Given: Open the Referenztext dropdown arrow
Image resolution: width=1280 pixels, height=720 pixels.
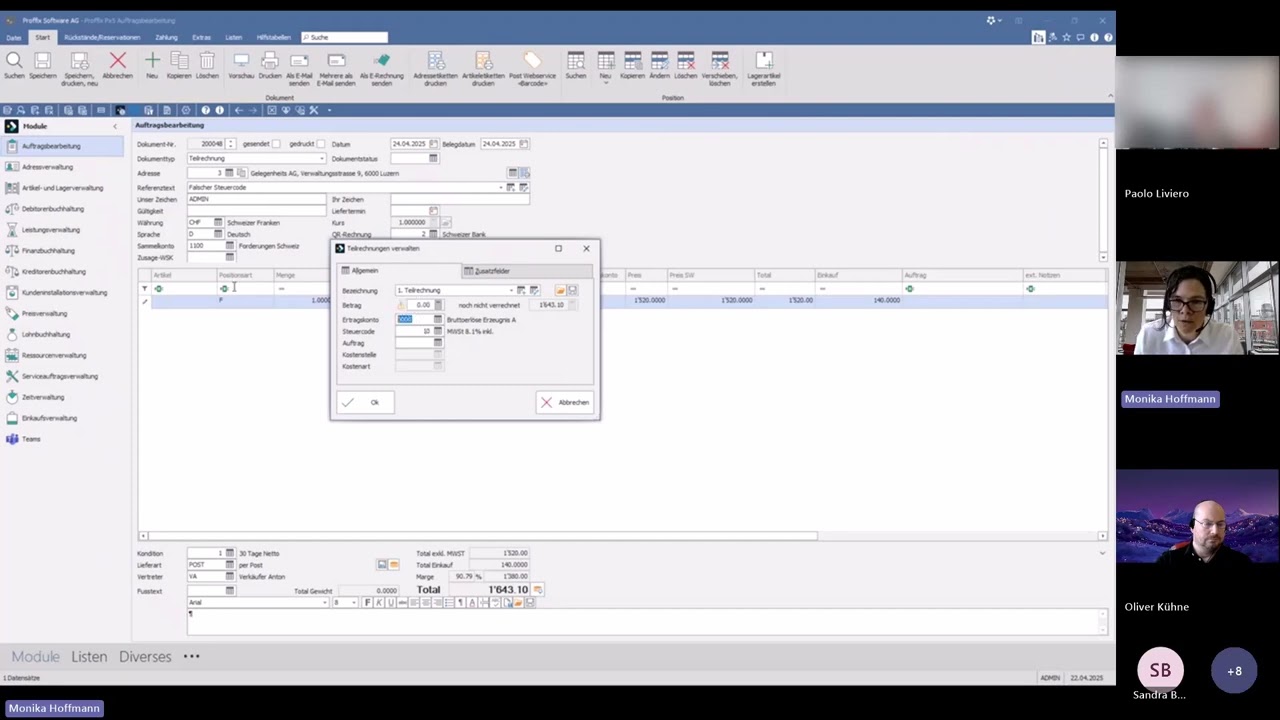Looking at the screenshot, I should (x=501, y=187).
